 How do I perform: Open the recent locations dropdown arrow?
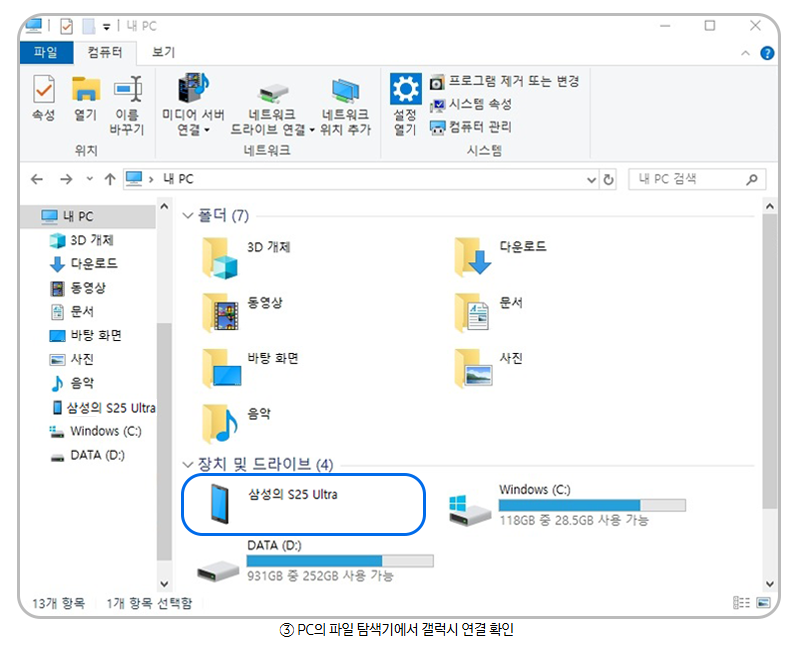click(90, 179)
